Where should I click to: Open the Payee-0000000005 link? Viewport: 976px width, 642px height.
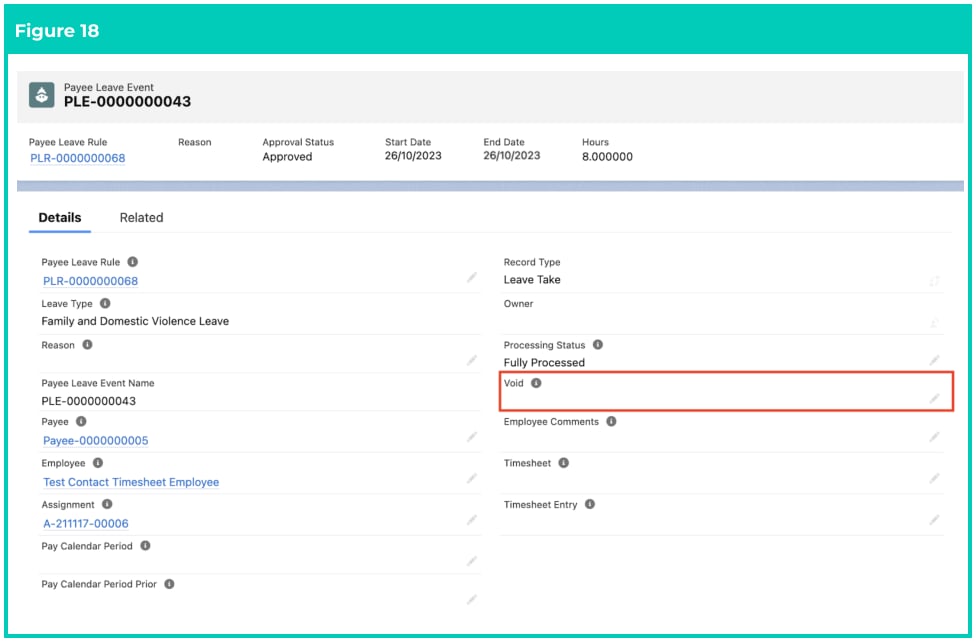pos(95,441)
